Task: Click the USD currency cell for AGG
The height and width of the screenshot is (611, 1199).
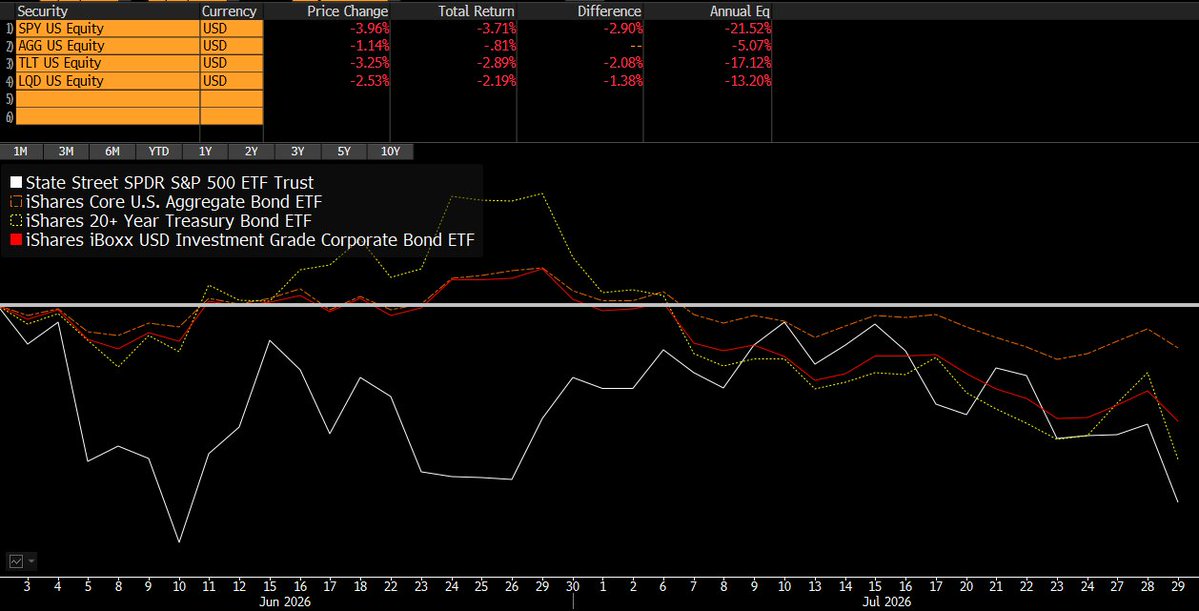Action: coord(232,46)
